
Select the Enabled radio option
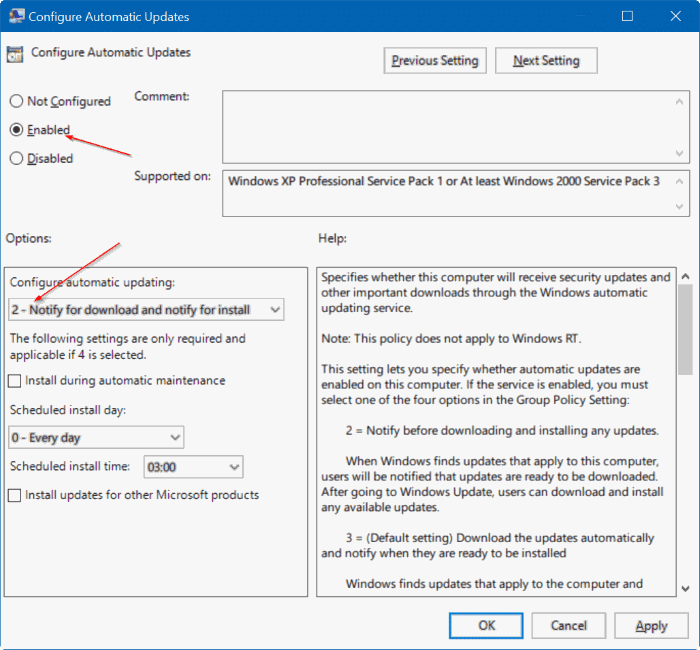pyautogui.click(x=17, y=129)
